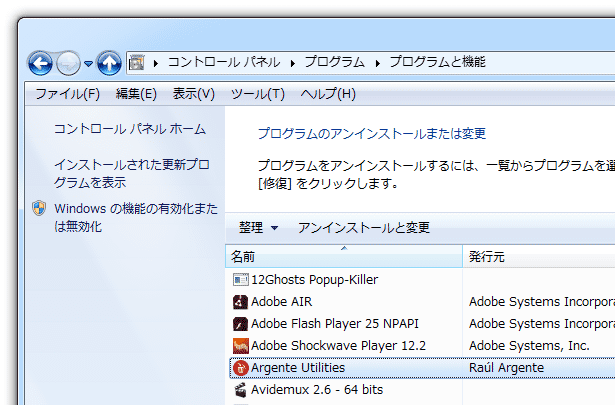The image size is (615, 405).
Task: Click the greyed Forward navigation arrow
Action: tap(68, 63)
